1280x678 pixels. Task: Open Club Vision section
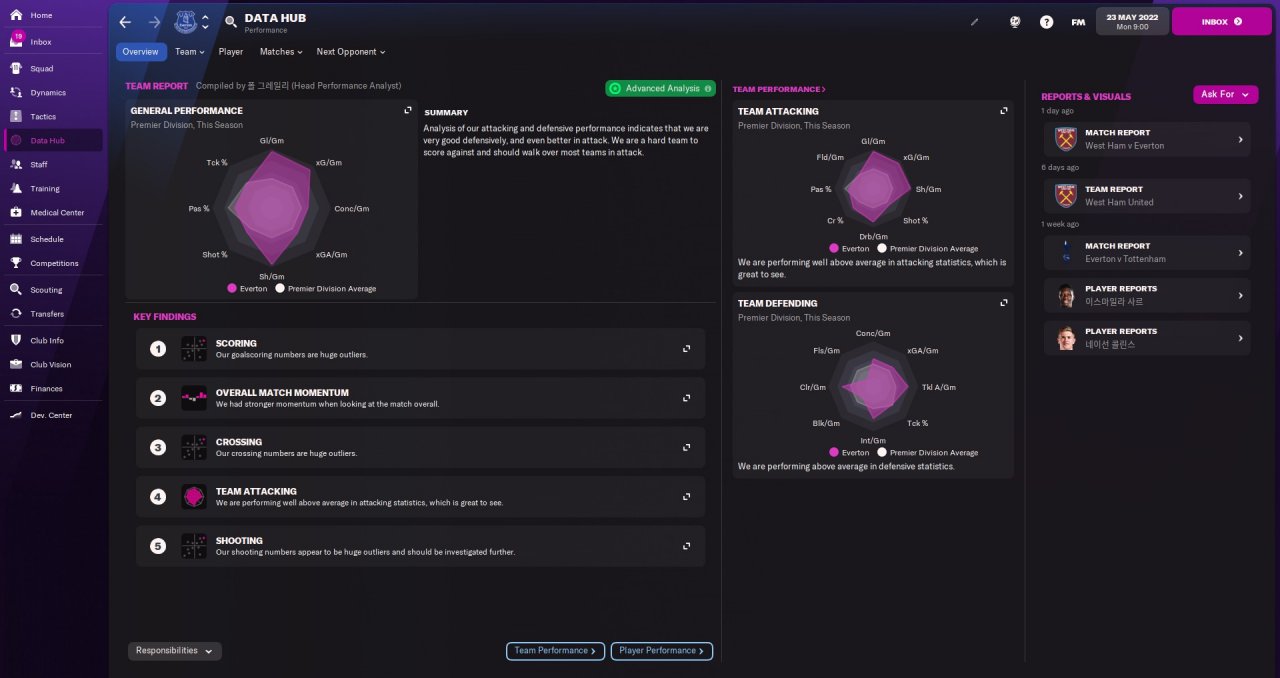[x=52, y=365]
